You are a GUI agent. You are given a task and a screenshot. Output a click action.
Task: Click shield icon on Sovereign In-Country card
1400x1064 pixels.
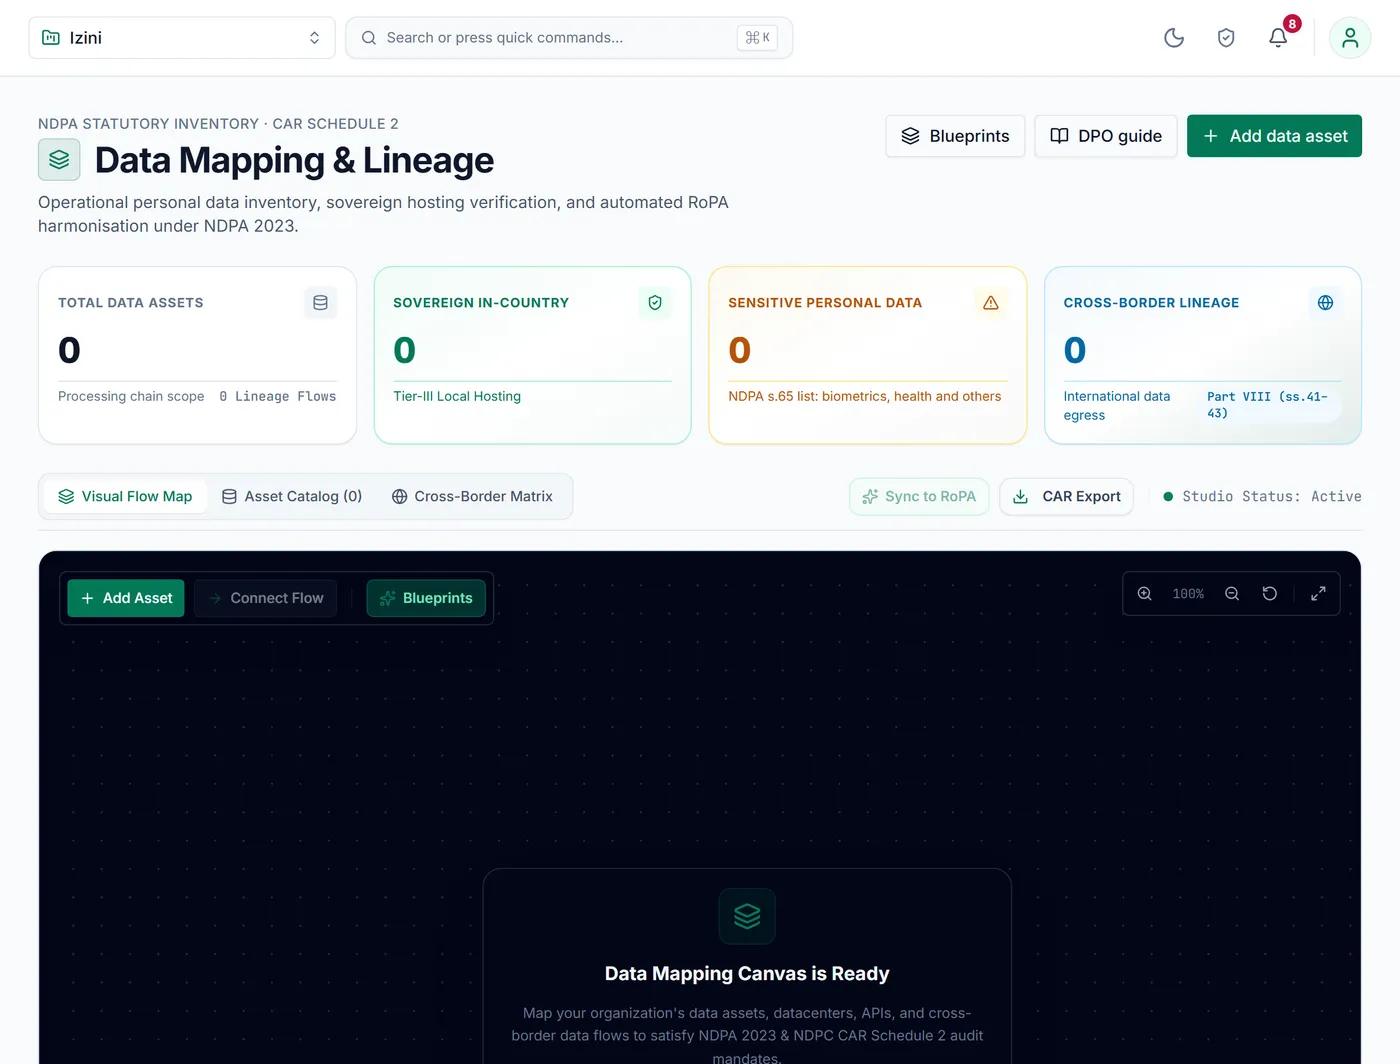click(655, 303)
